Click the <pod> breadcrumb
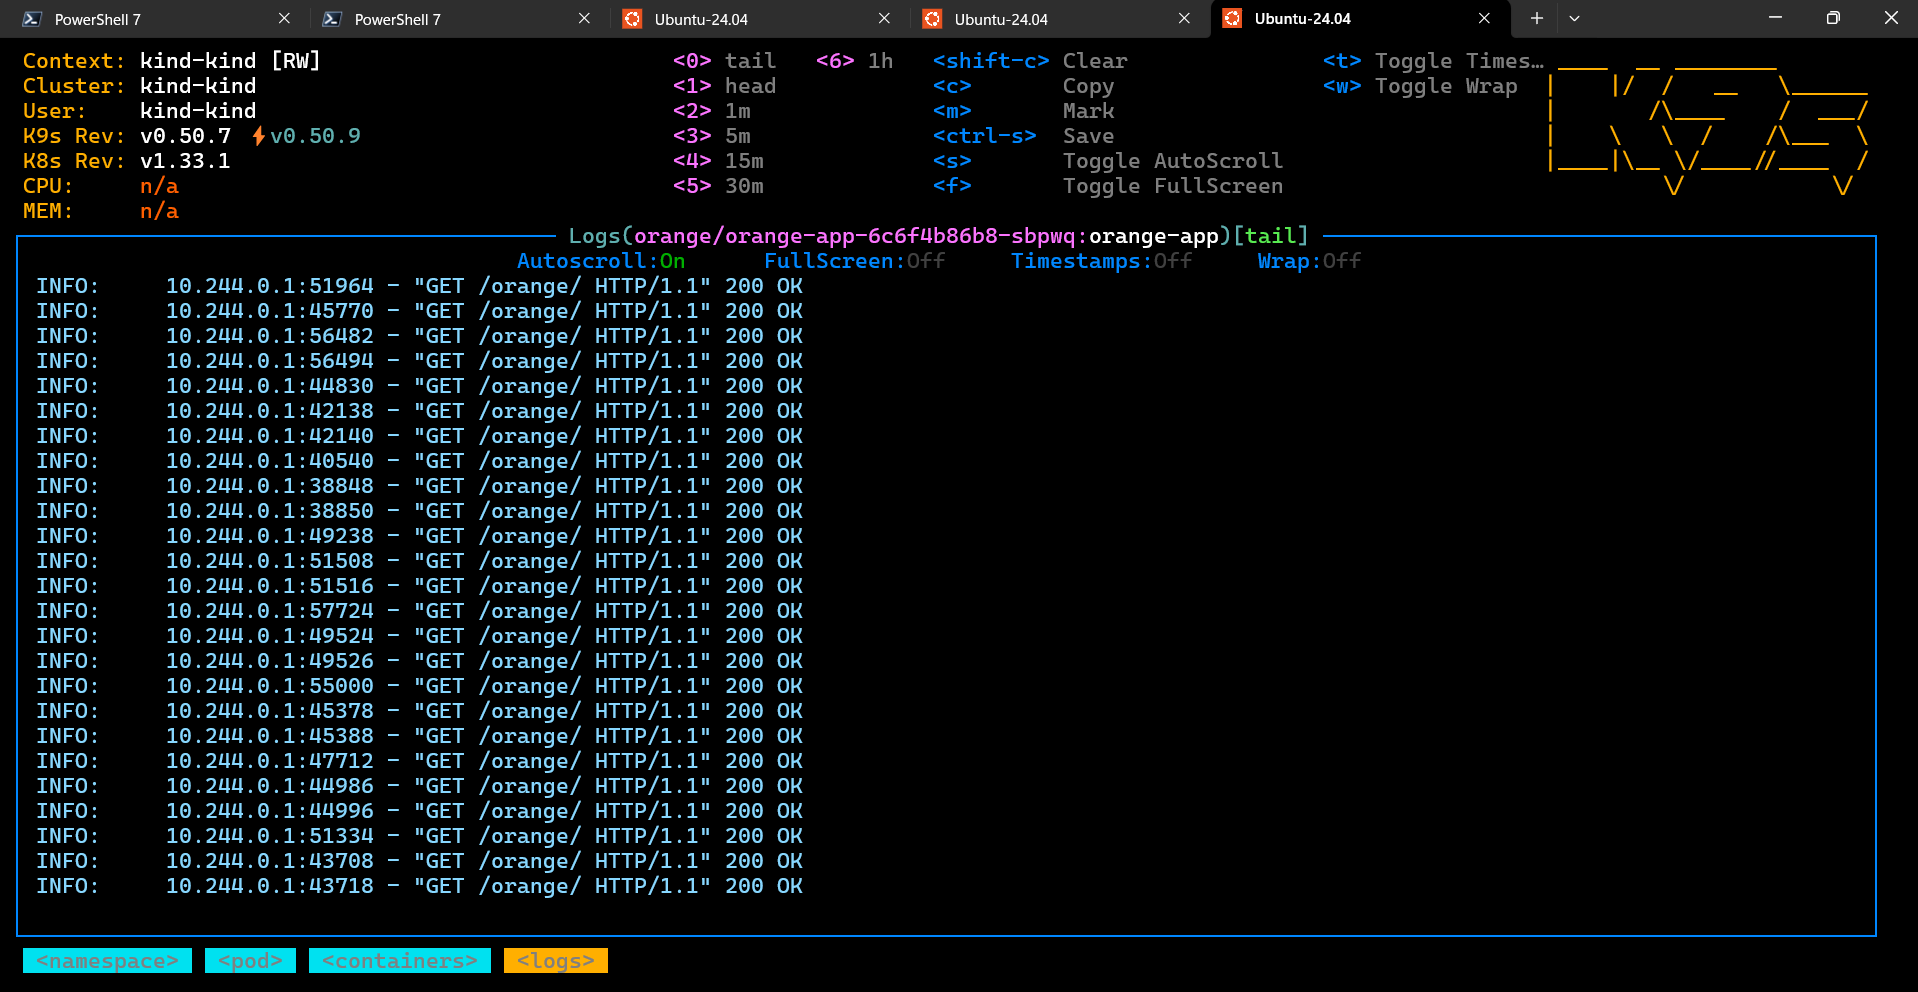The height and width of the screenshot is (992, 1918). pyautogui.click(x=250, y=961)
